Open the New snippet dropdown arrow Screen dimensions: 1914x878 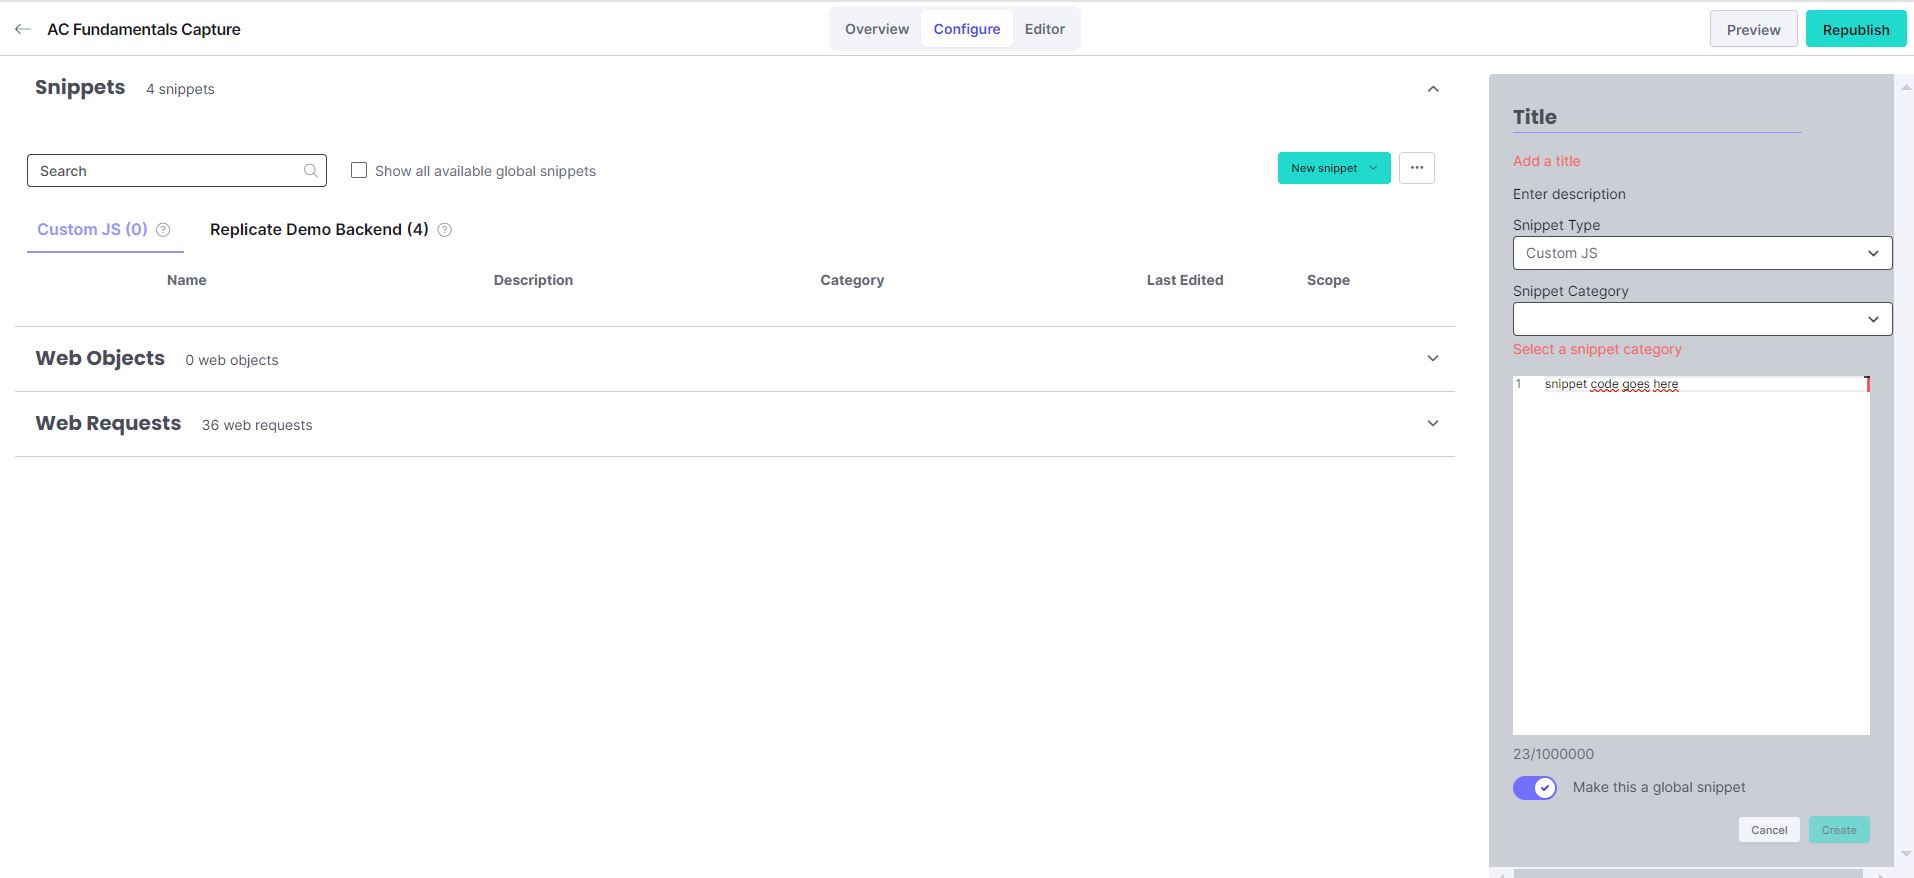click(1373, 168)
